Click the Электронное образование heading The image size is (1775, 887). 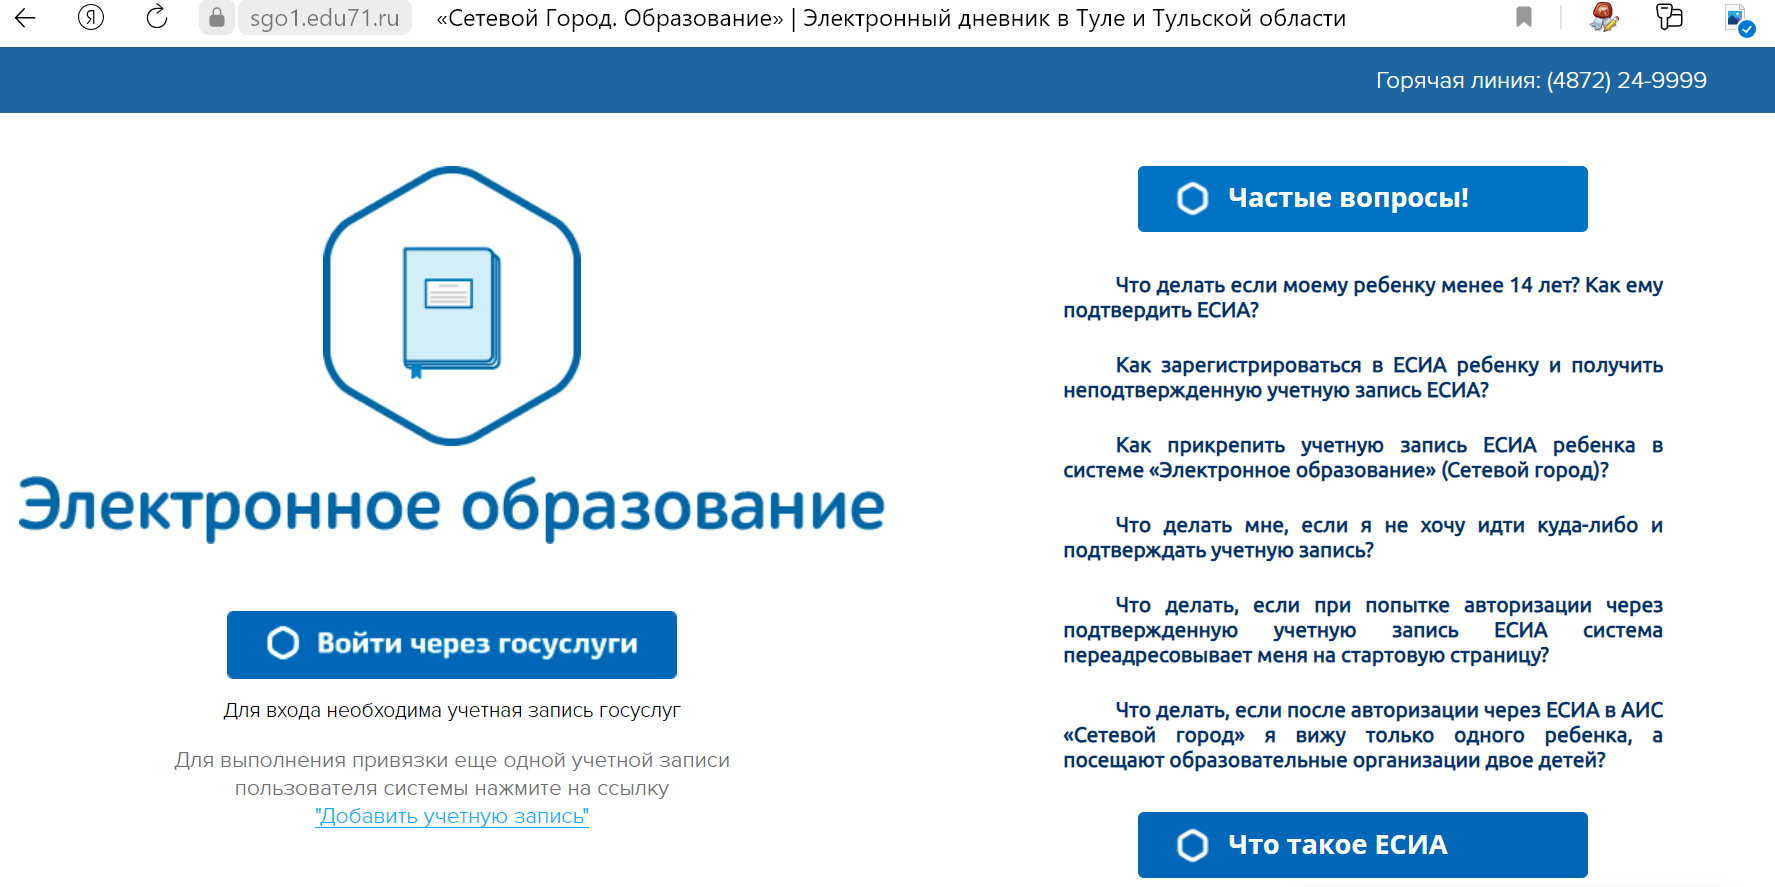[452, 507]
